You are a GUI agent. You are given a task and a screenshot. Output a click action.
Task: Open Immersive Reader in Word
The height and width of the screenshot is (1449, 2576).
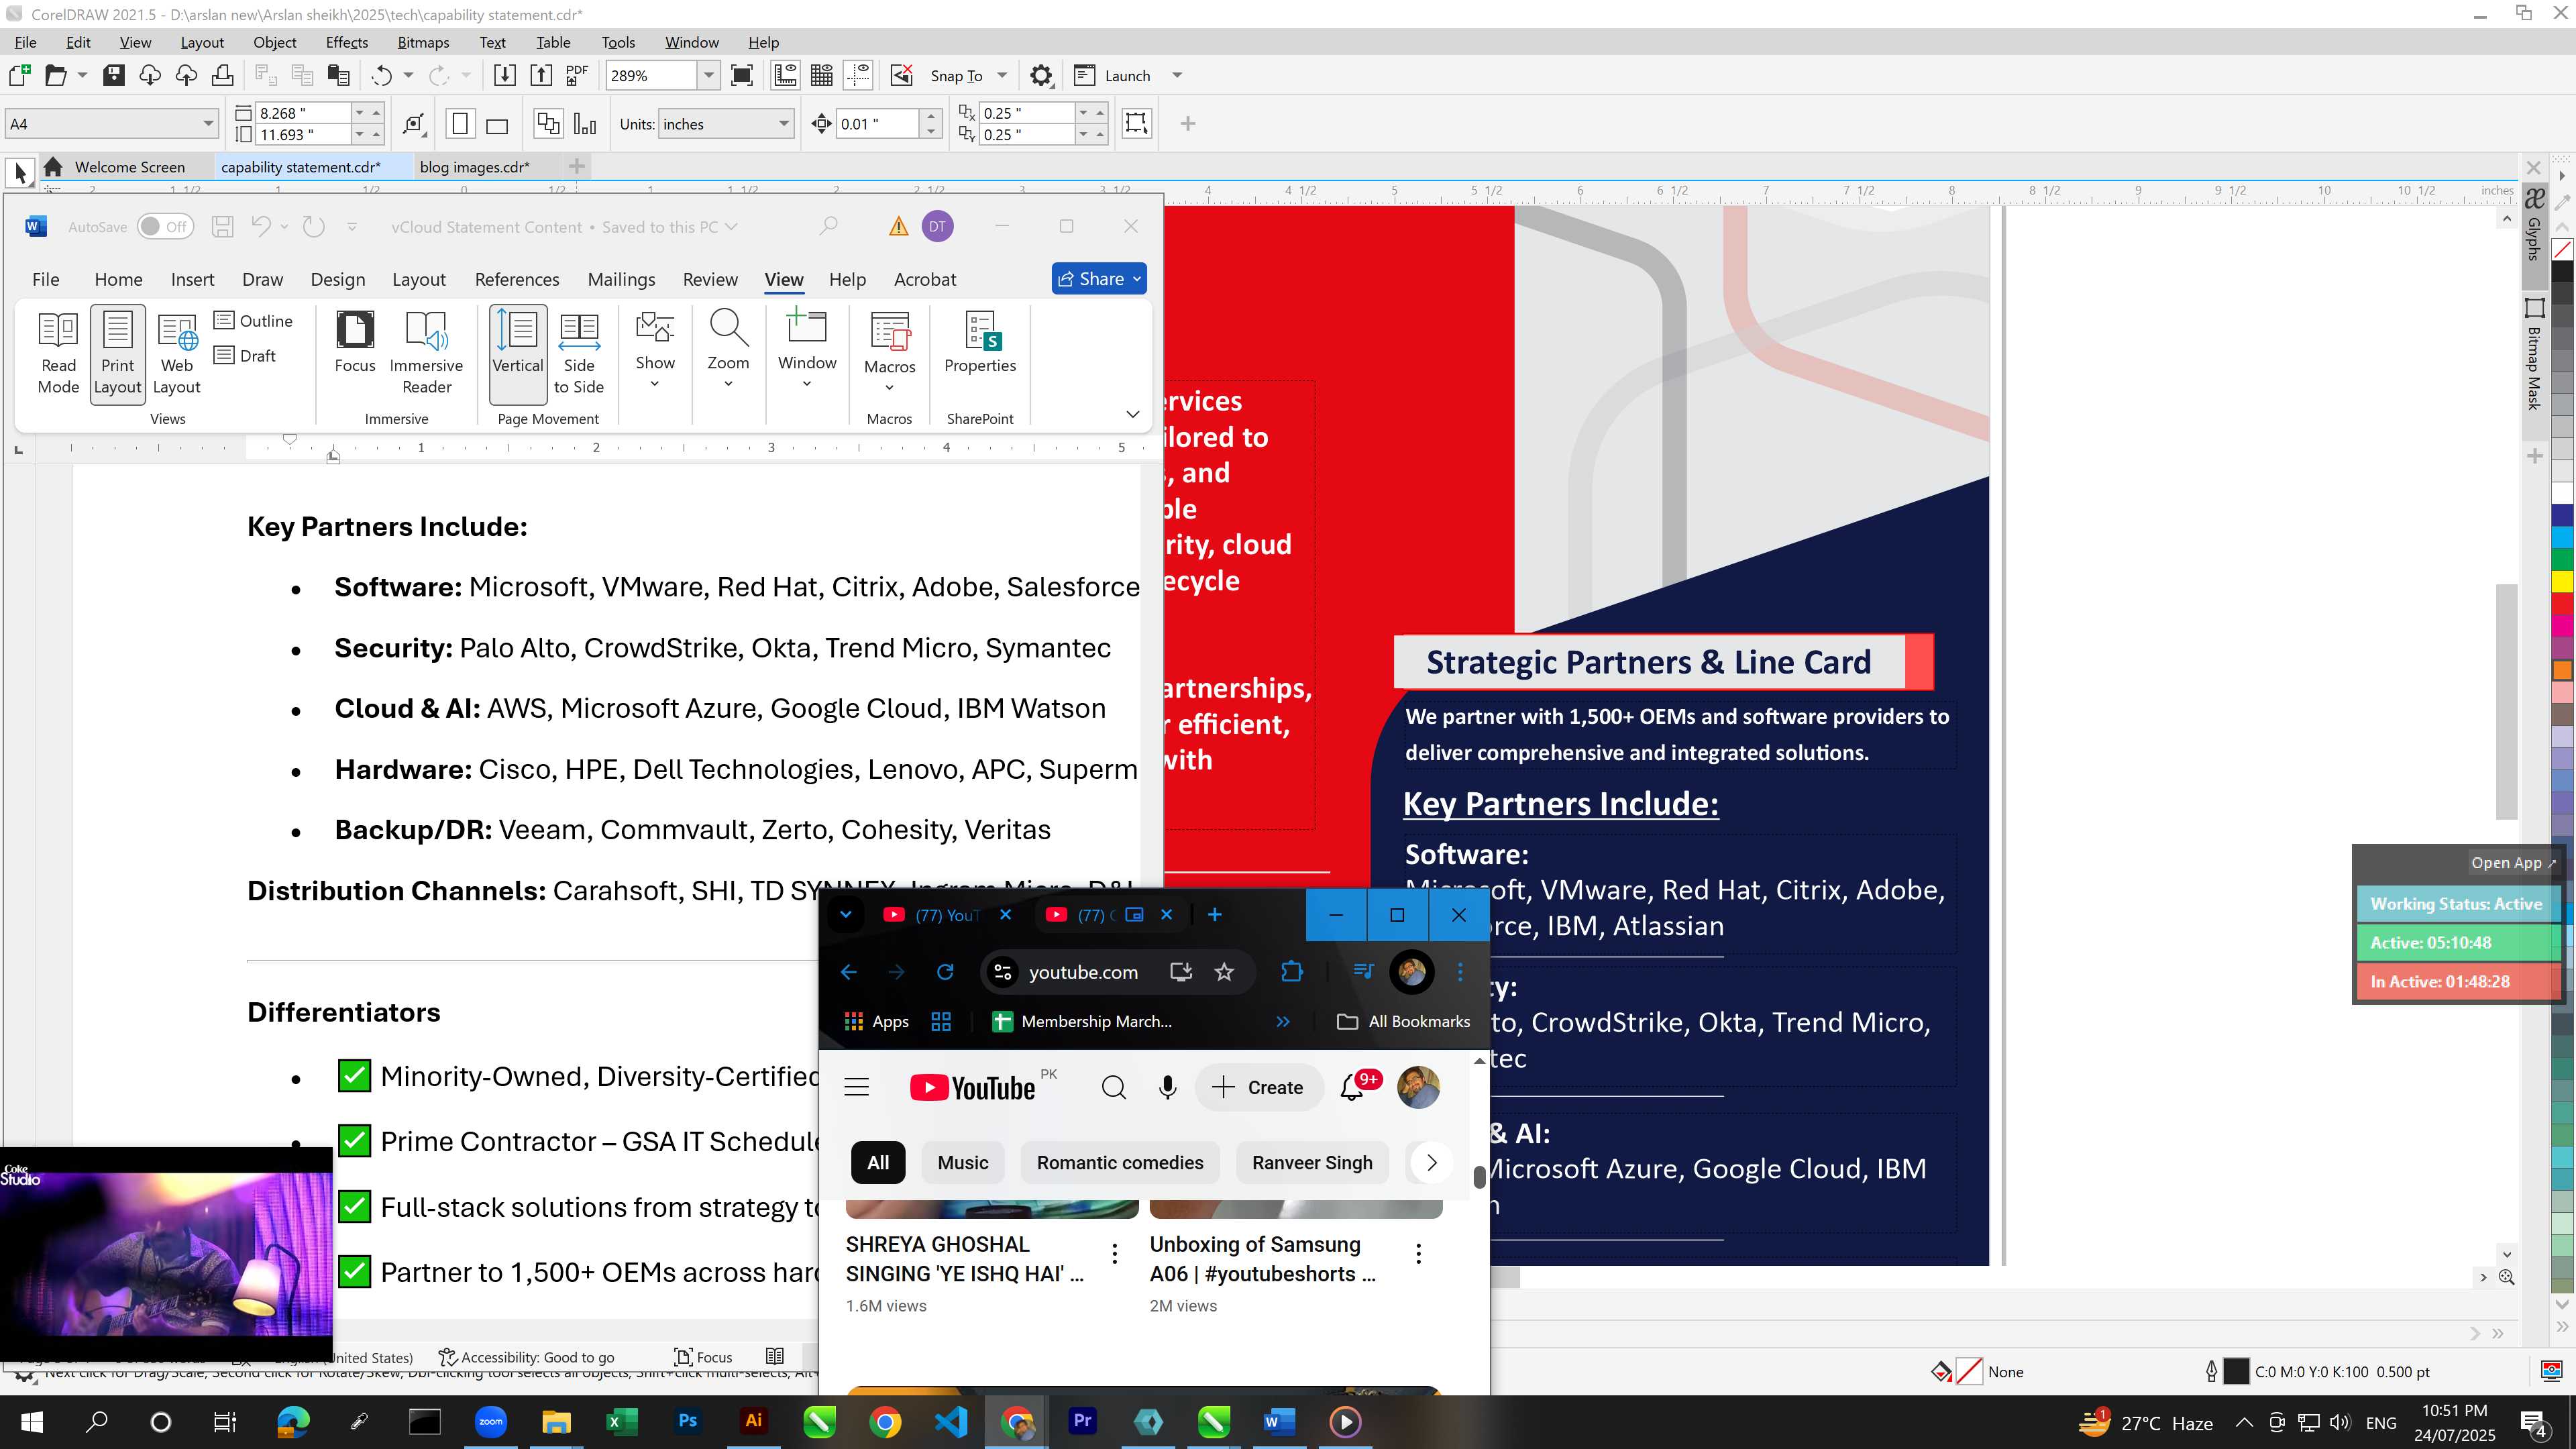click(426, 352)
